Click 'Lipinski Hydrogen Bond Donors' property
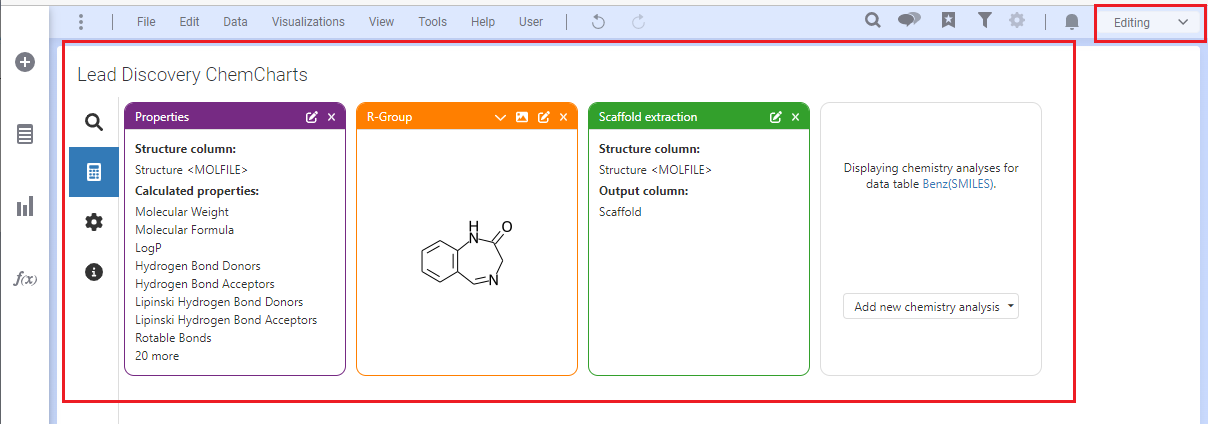 (219, 302)
